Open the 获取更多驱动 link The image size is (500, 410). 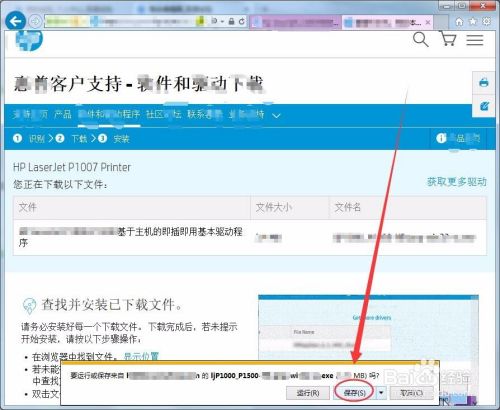(457, 182)
